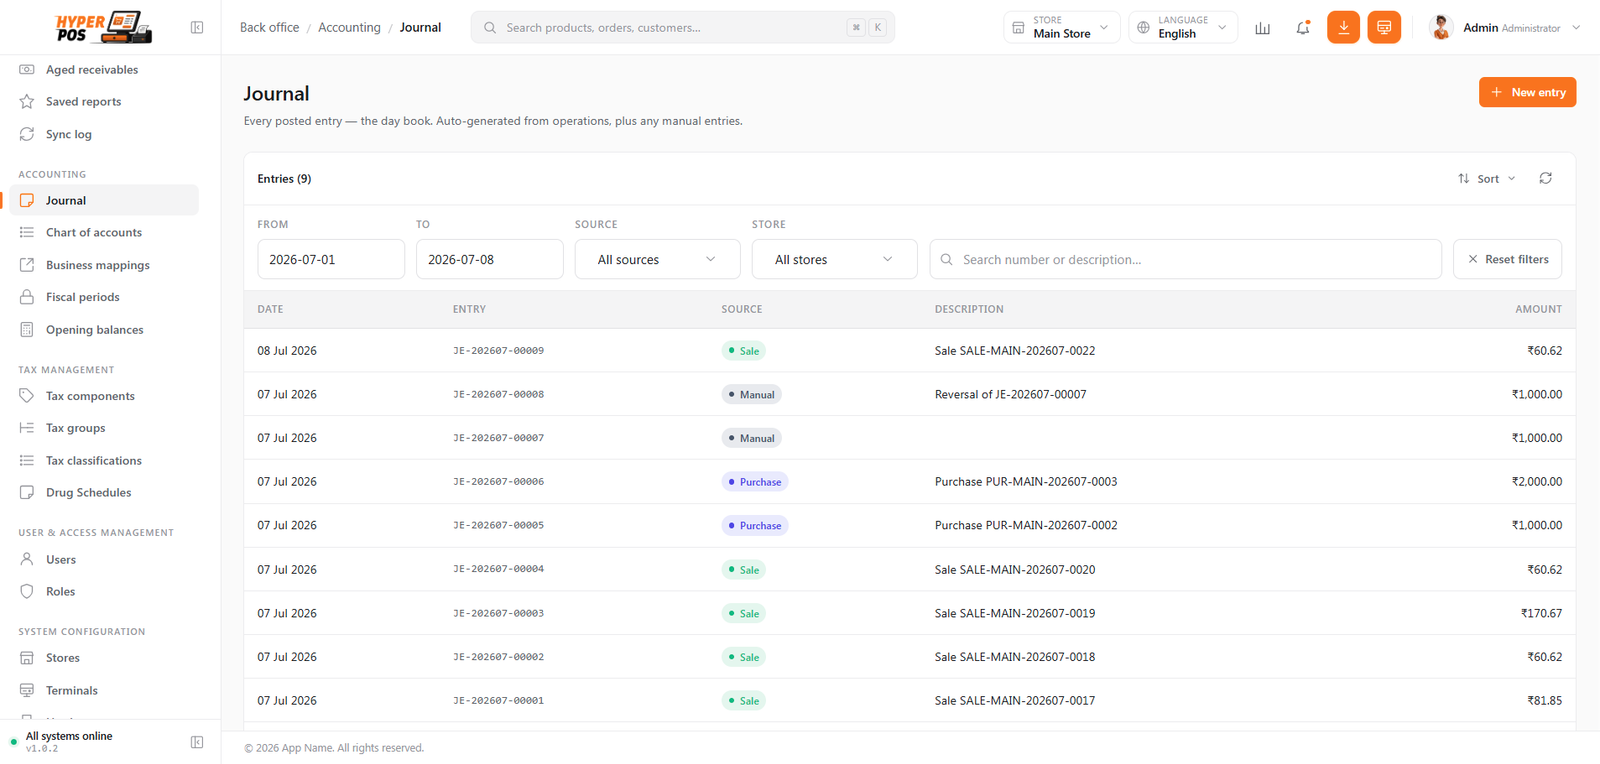Open the Accounting breadcrumb link
1600x764 pixels.
[349, 27]
